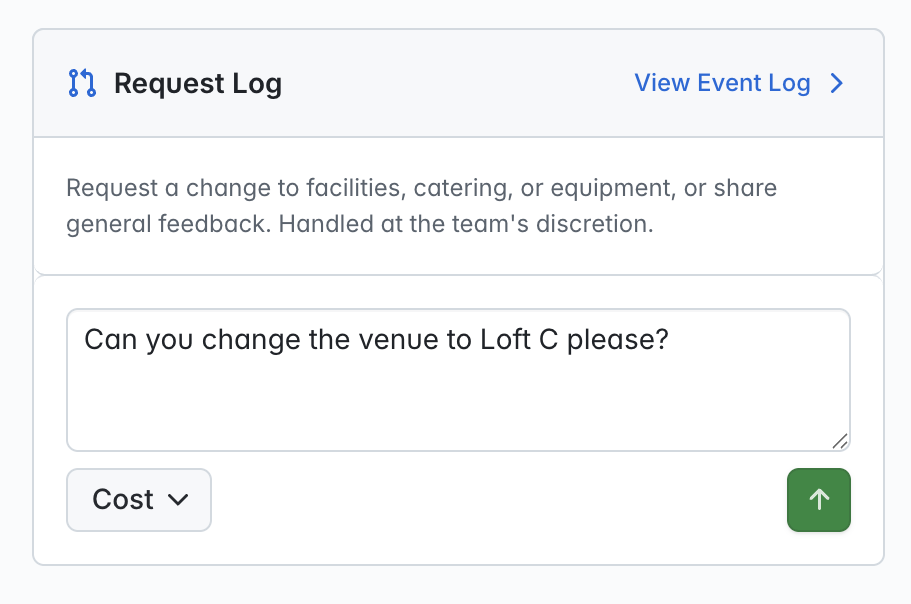This screenshot has width=911, height=604.
Task: Open the View Event Log link
Action: click(722, 83)
